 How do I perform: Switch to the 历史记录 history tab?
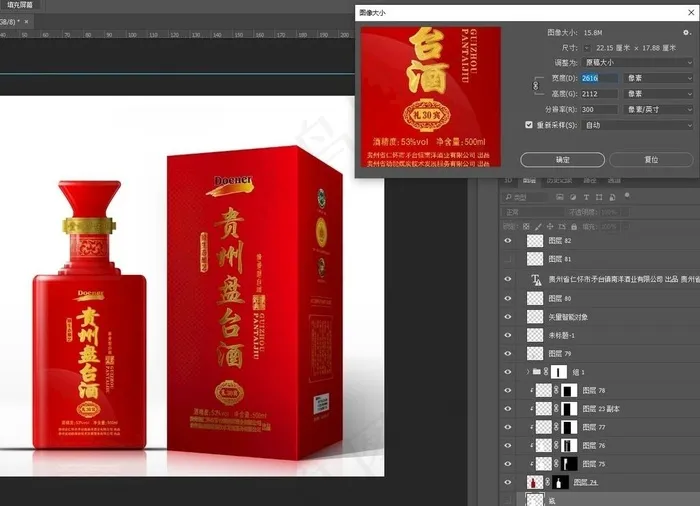coord(559,180)
